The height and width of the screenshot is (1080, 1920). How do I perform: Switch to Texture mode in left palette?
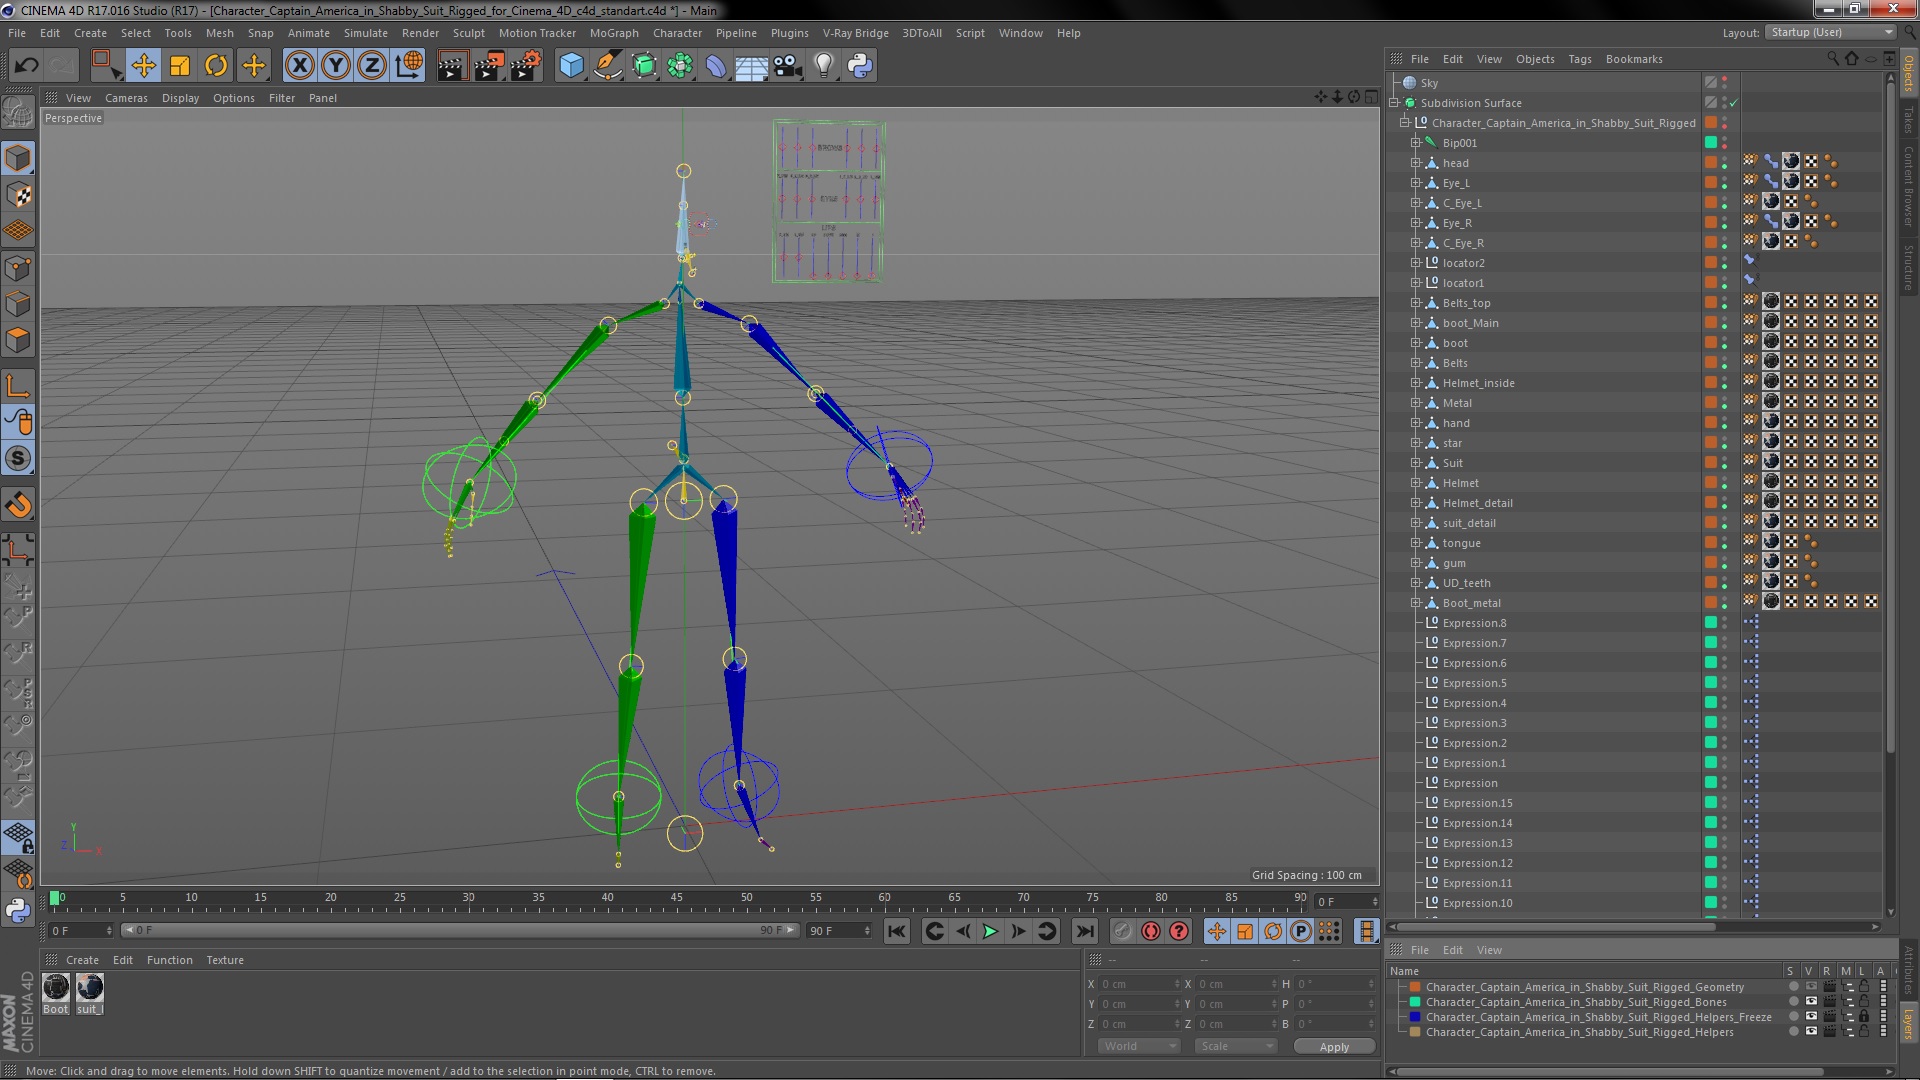point(18,195)
